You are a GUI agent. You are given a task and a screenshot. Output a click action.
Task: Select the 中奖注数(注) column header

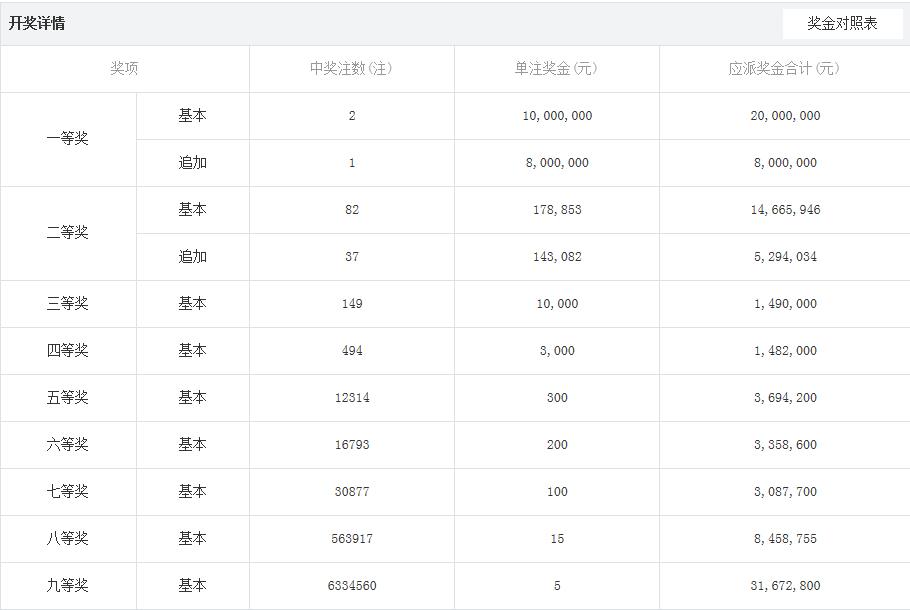tap(352, 68)
